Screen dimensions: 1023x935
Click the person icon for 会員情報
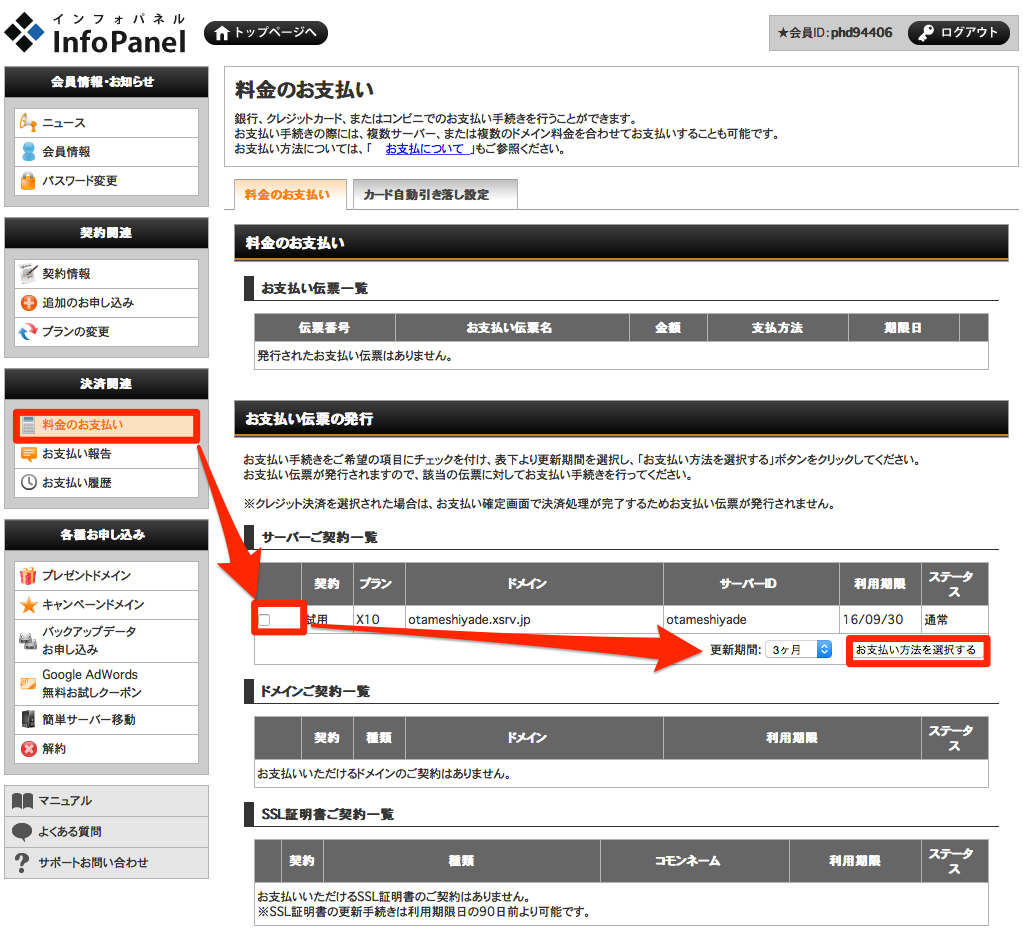(x=28, y=152)
